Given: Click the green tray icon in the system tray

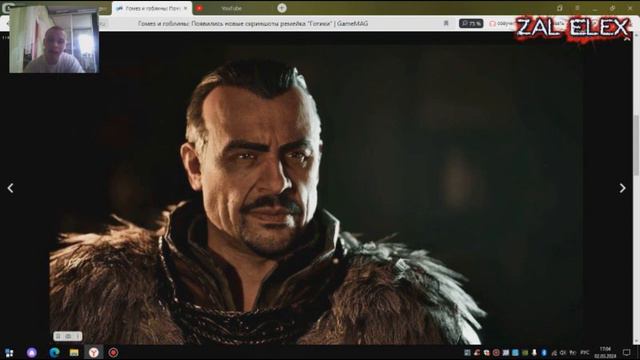Looking at the screenshot, I should (x=525, y=353).
